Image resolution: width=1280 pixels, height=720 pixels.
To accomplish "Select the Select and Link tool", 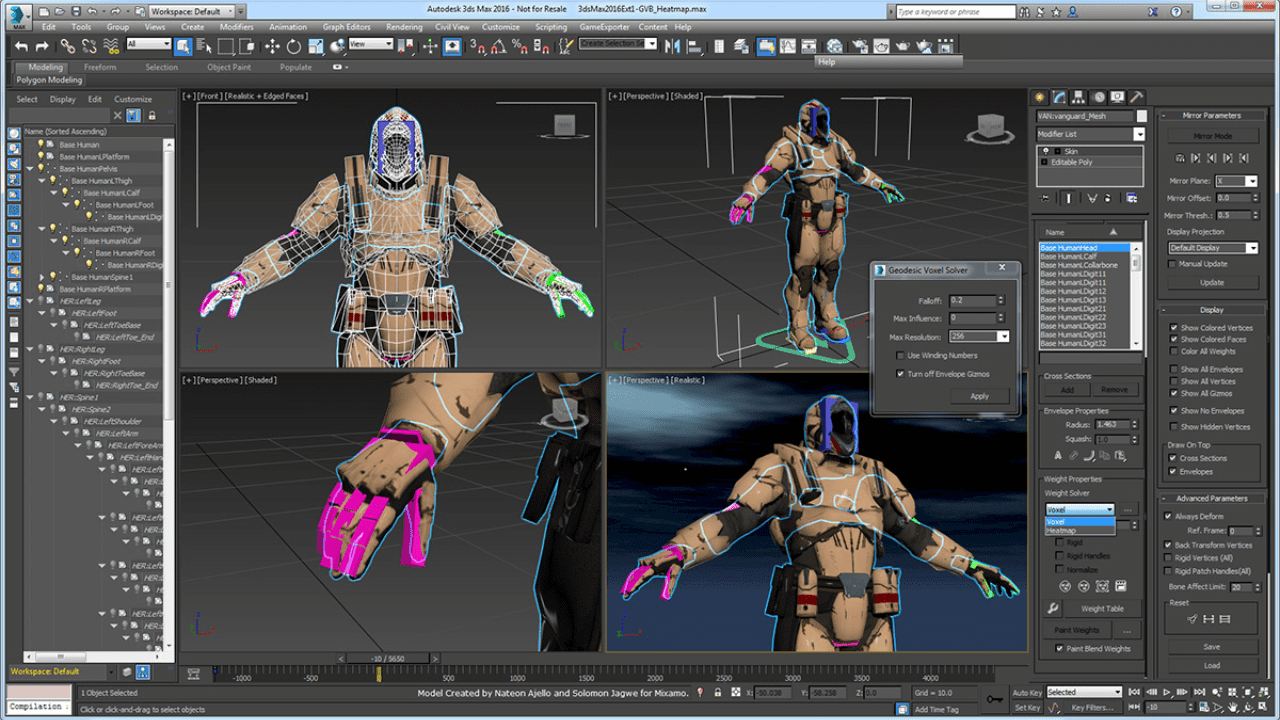I will (68, 47).
